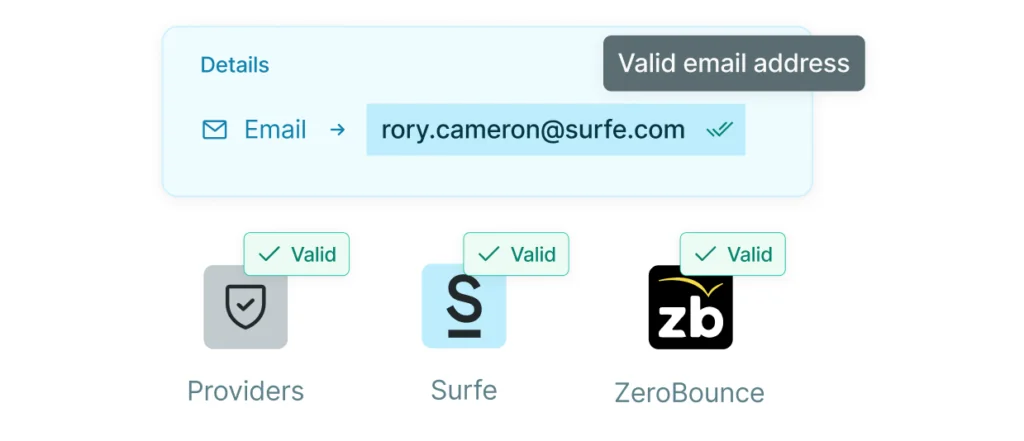Screen dimensions: 1024x441
Task: Click the checkmark in Providers Valid badge
Action: pos(268,254)
